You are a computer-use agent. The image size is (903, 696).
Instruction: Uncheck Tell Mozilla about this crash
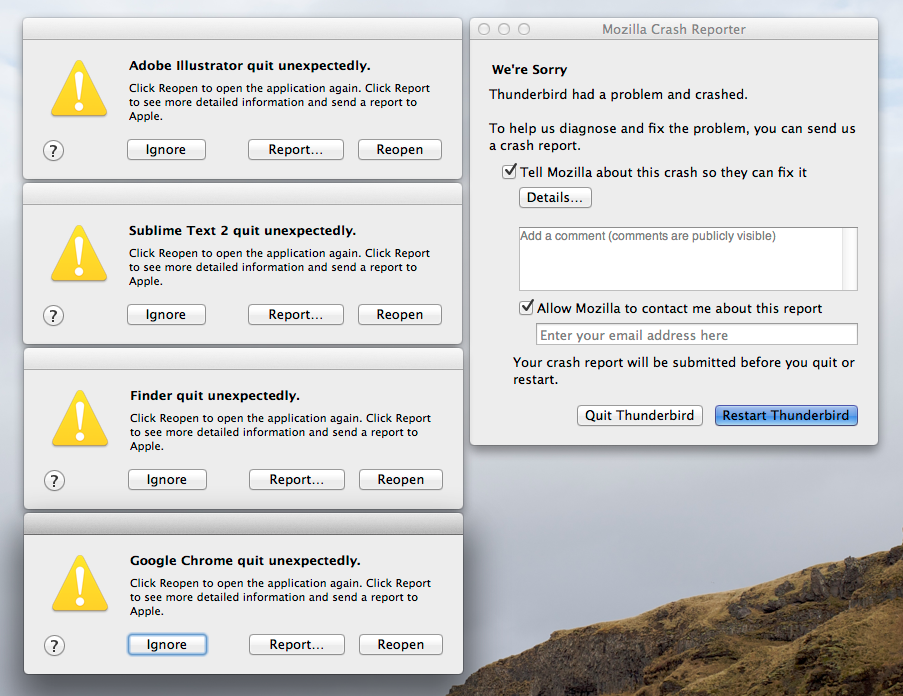pos(509,172)
